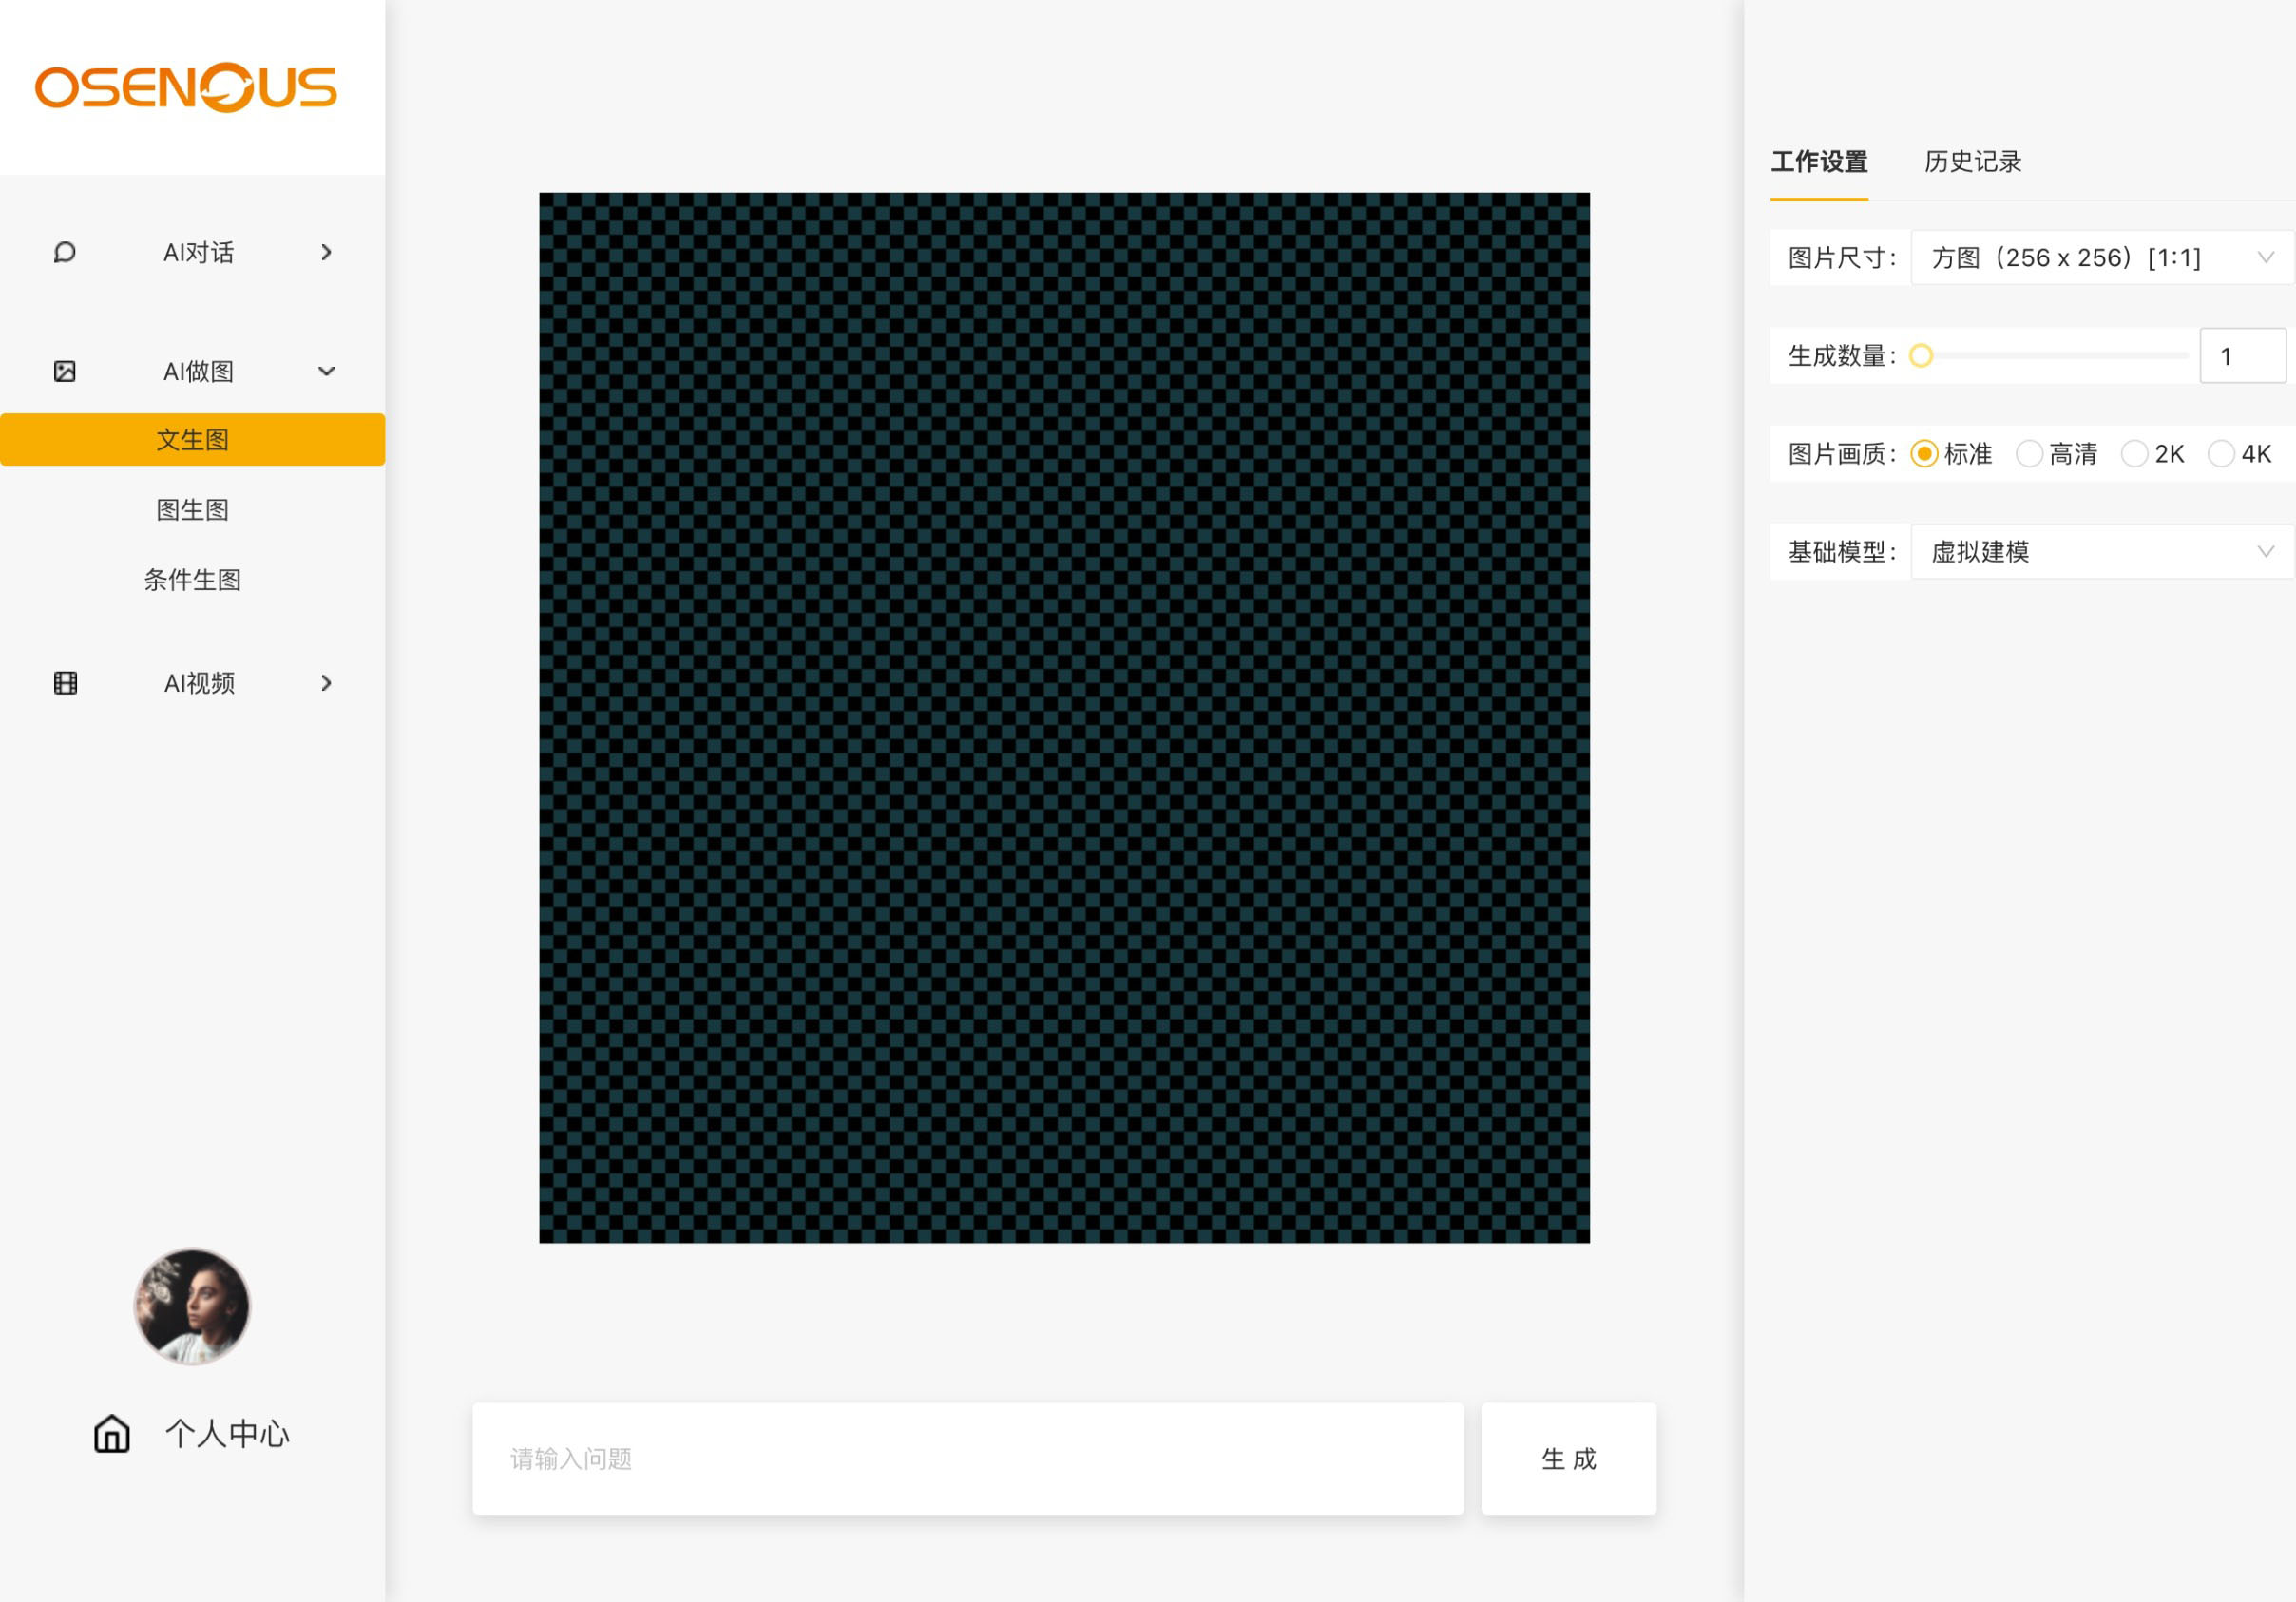Screen dimensions: 2296x1602
Task: Click the 生成数量 slider handle
Action: (x=1921, y=356)
